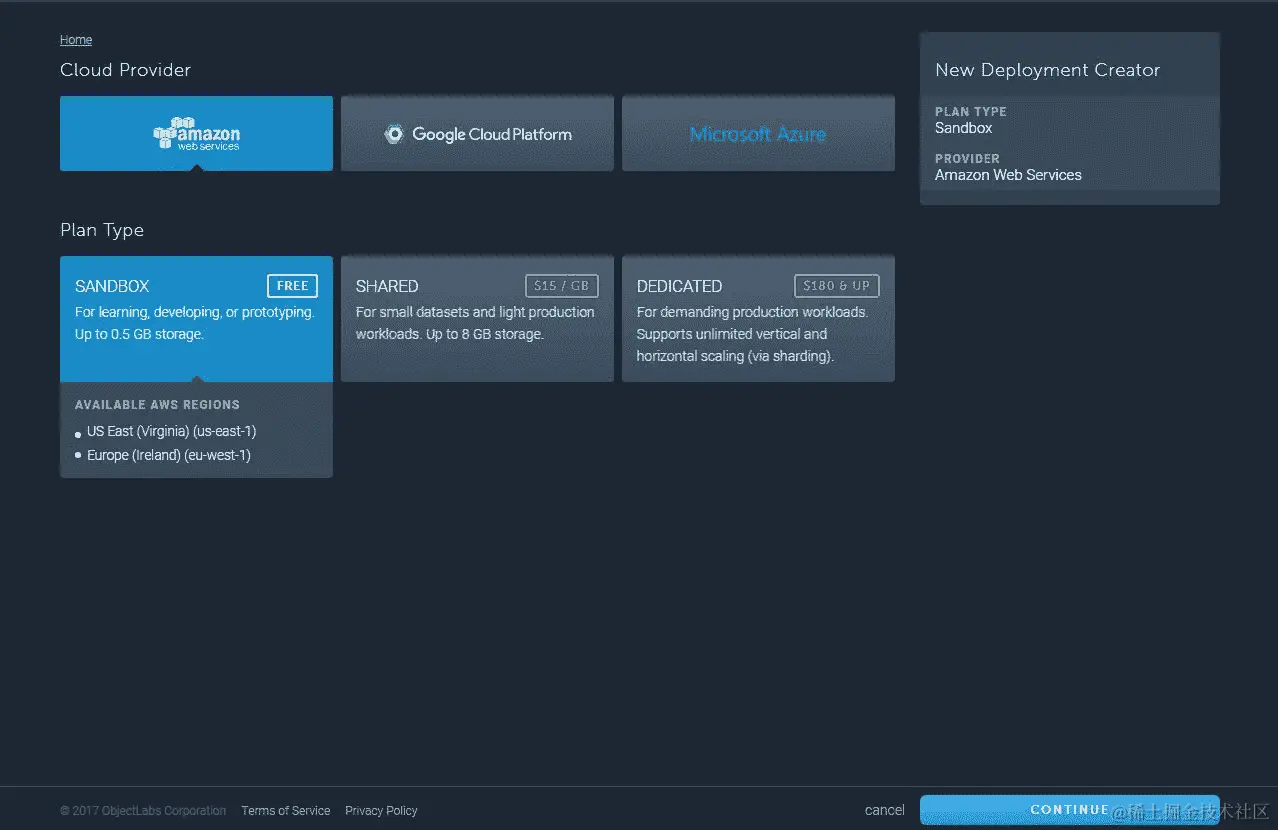Click the Dedicated plan description text

pyautogui.click(x=752, y=334)
